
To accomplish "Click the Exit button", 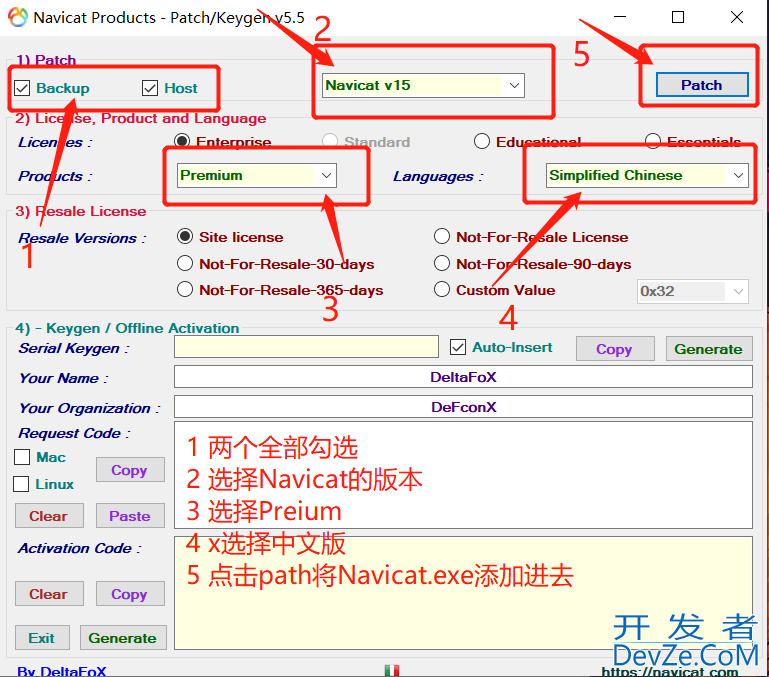I will click(x=42, y=638).
